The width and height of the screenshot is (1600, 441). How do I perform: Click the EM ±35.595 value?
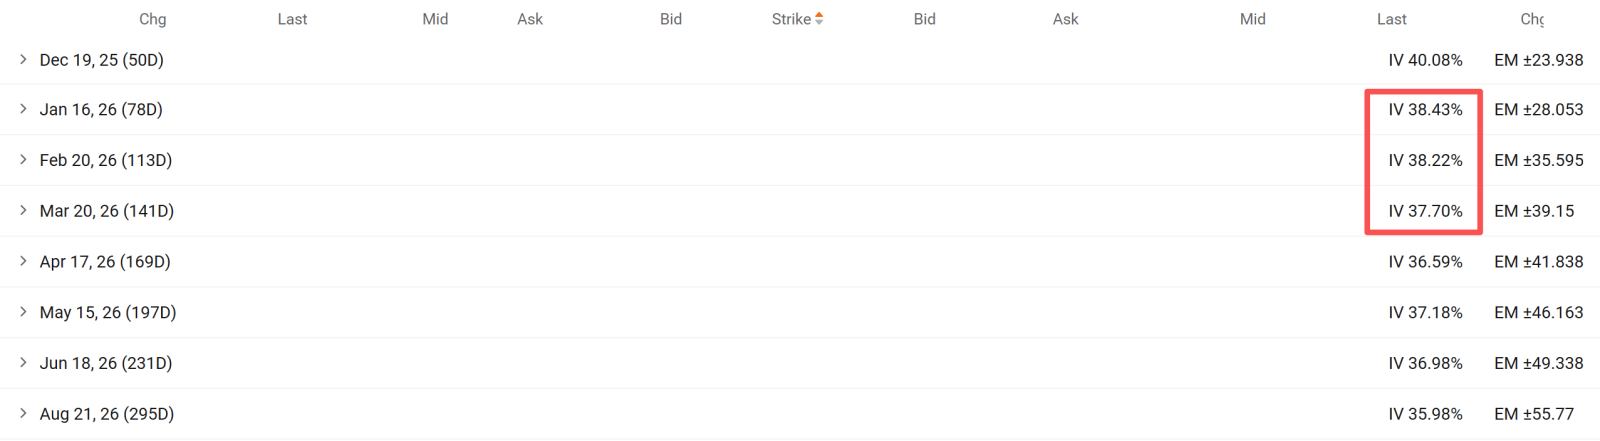coord(1539,160)
